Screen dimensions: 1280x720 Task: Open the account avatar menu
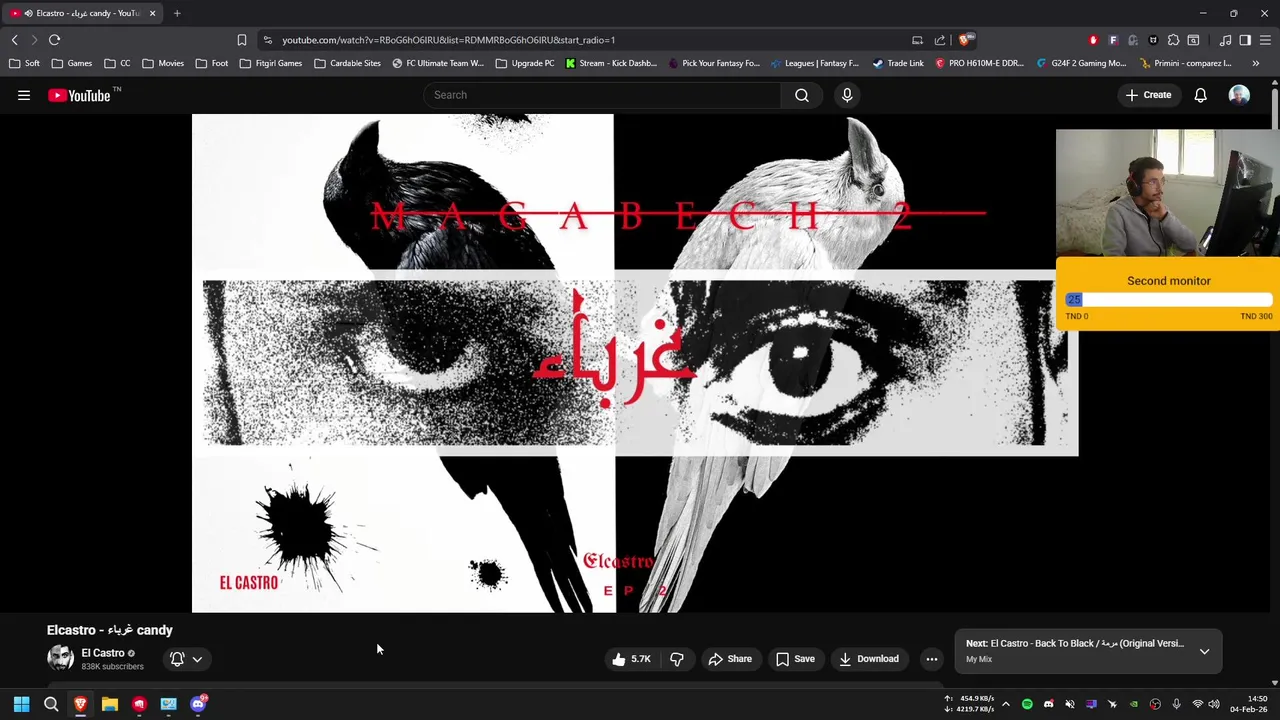click(1239, 95)
